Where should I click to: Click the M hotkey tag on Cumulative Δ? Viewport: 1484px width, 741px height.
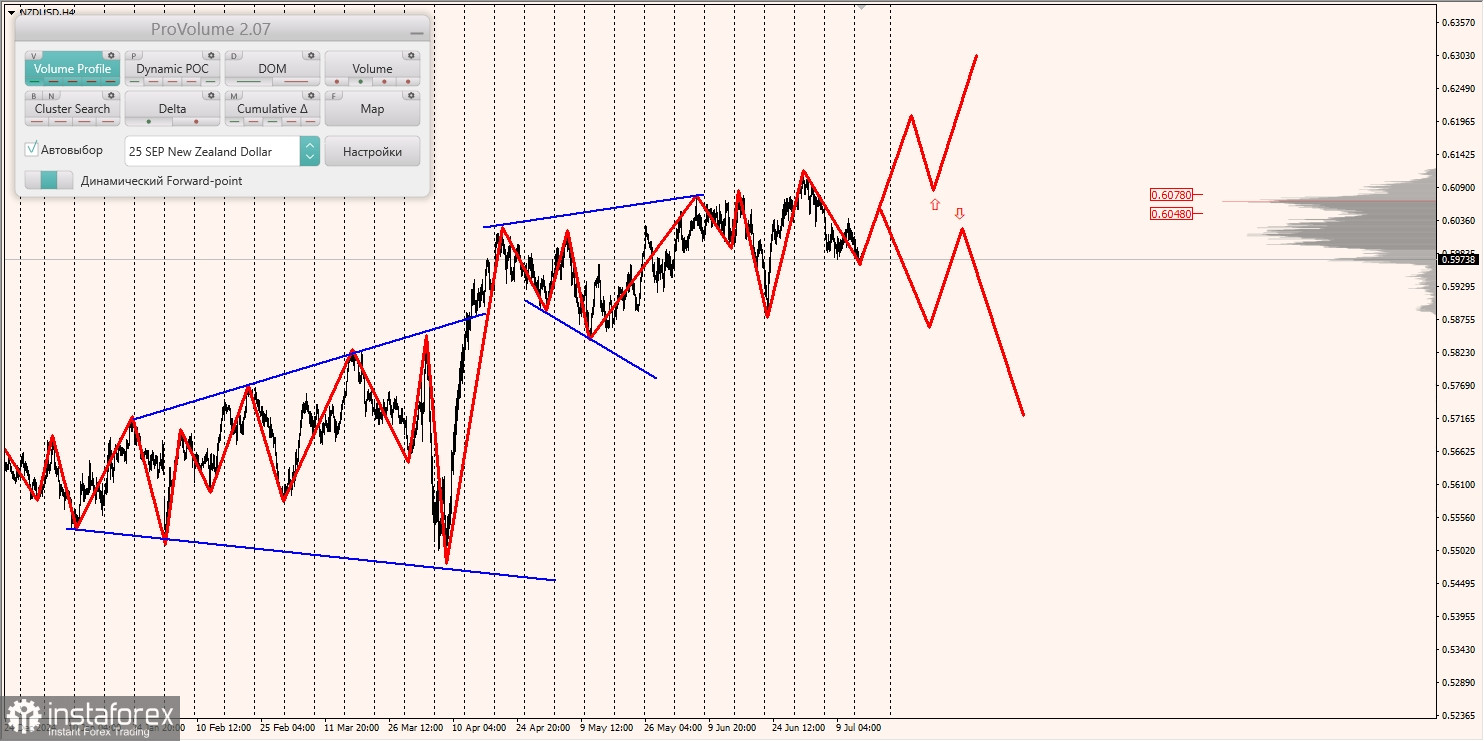pos(234,96)
